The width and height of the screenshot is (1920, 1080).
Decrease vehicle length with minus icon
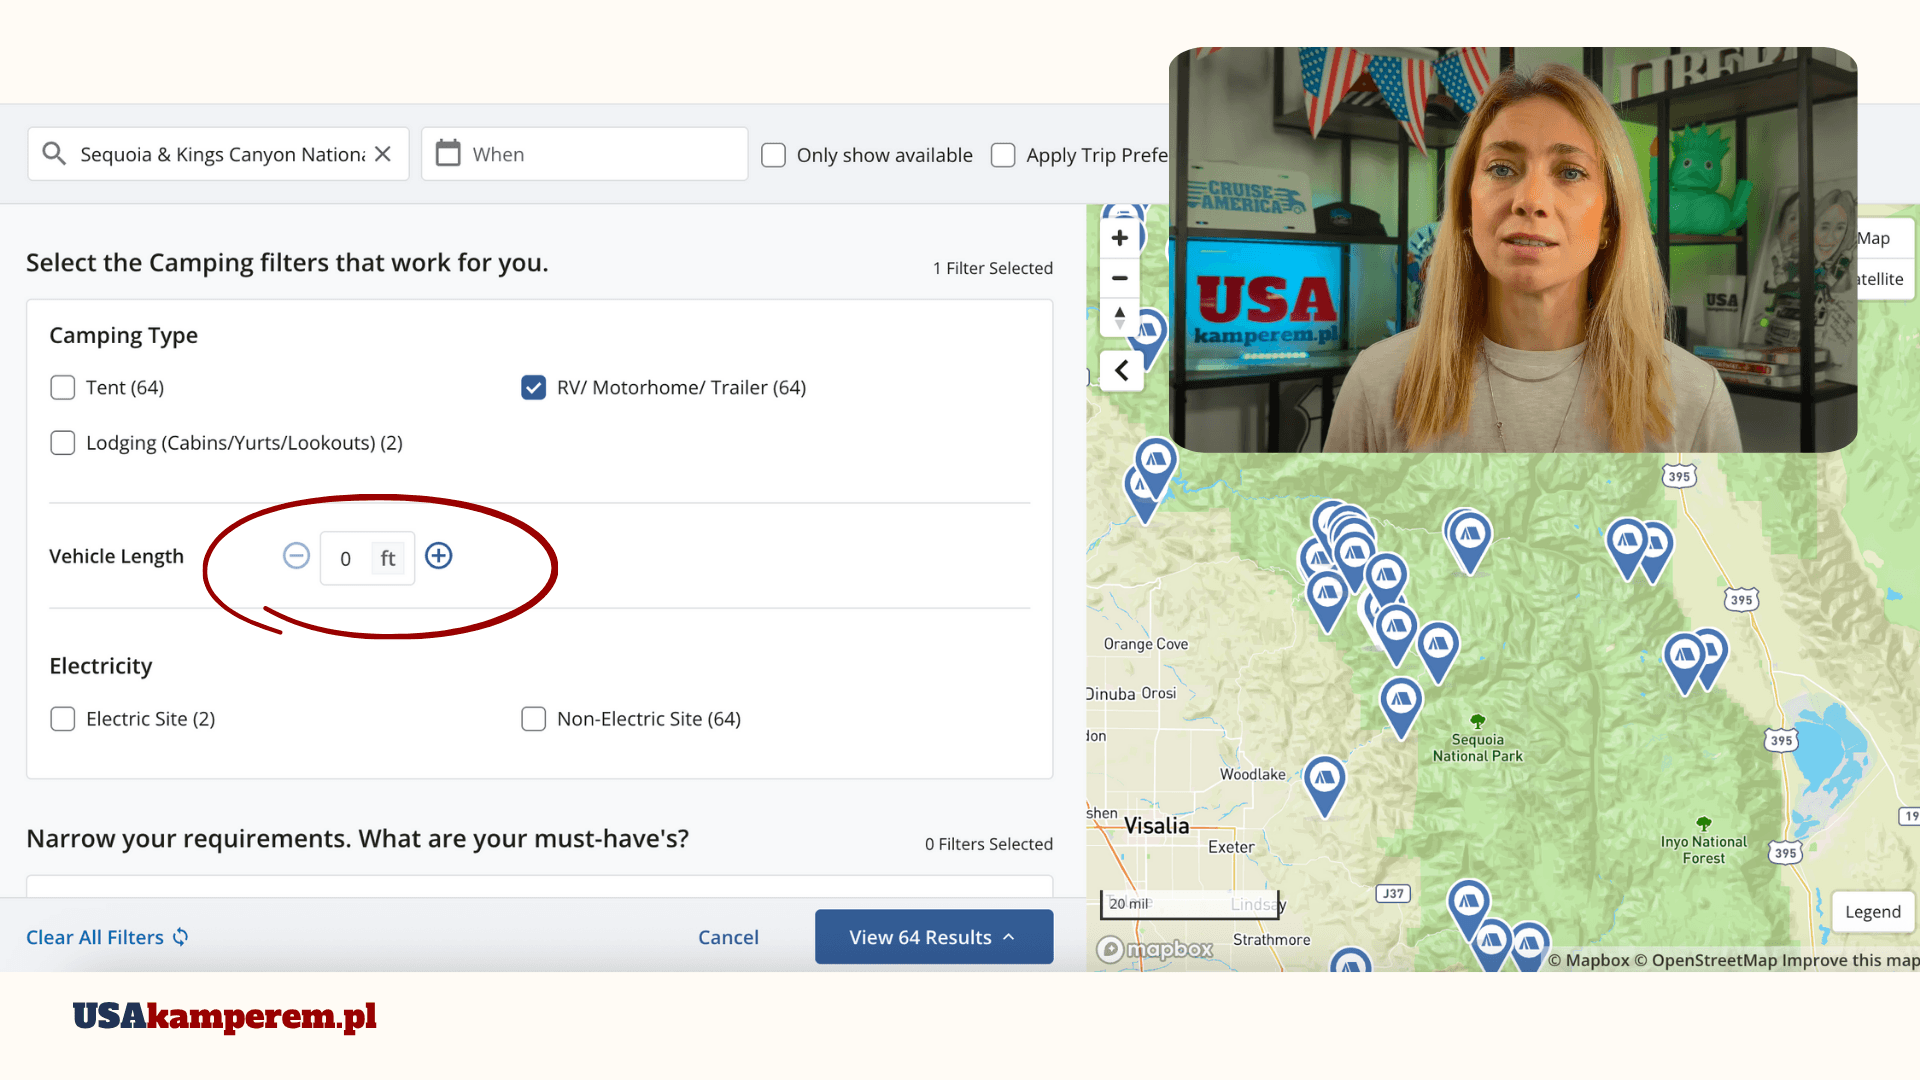pyautogui.click(x=296, y=556)
